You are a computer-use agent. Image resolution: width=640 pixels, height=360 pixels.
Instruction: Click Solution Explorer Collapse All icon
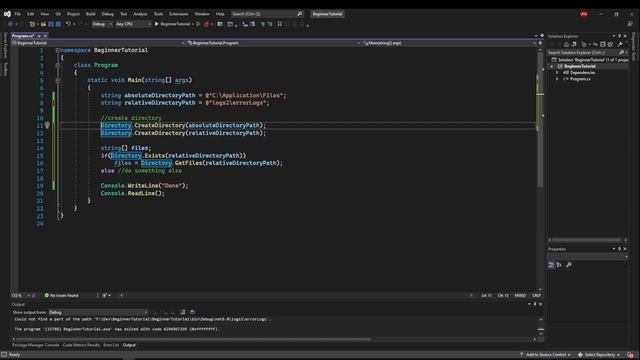click(603, 44)
